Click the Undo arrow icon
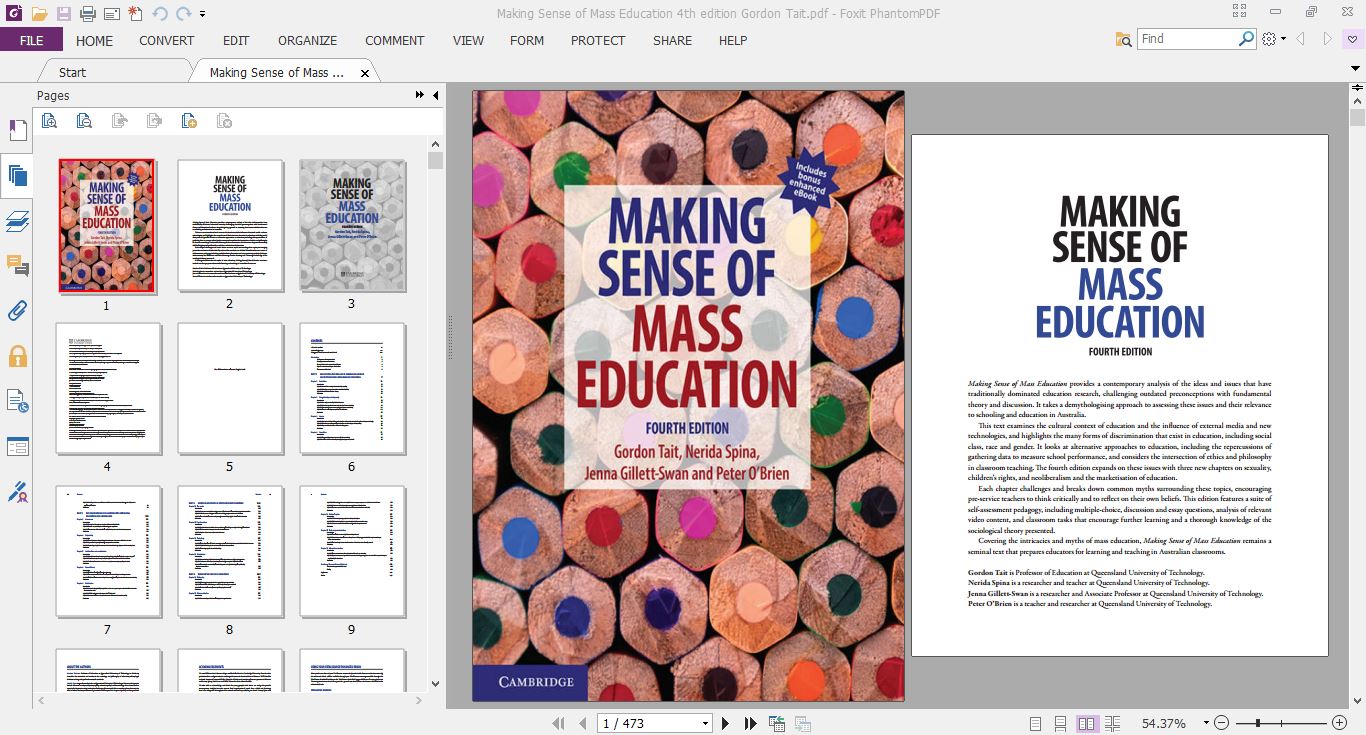1366x735 pixels. (160, 14)
